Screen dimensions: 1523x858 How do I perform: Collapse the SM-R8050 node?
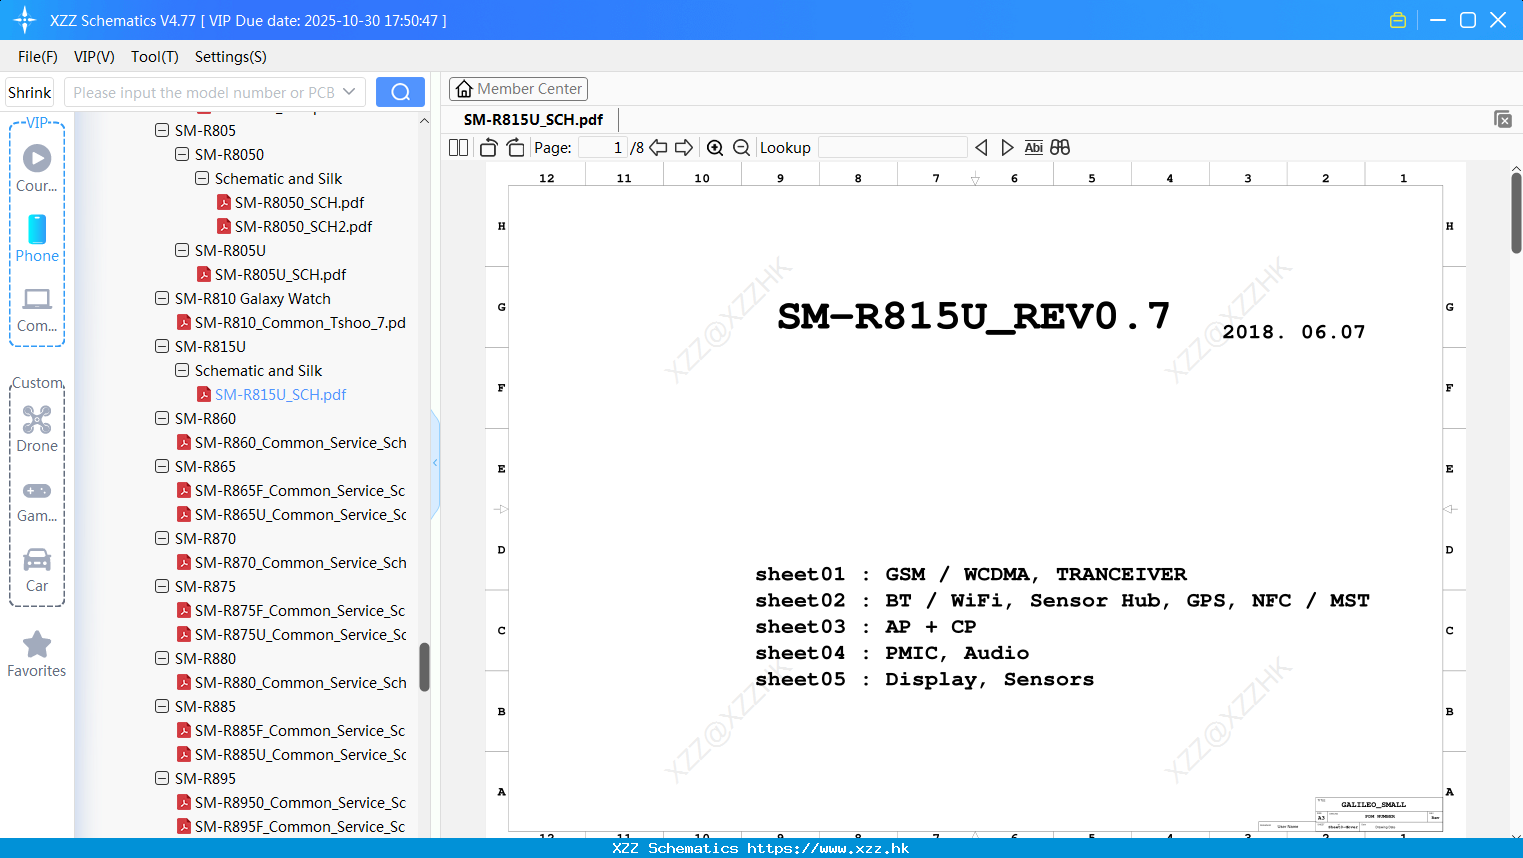click(x=182, y=154)
